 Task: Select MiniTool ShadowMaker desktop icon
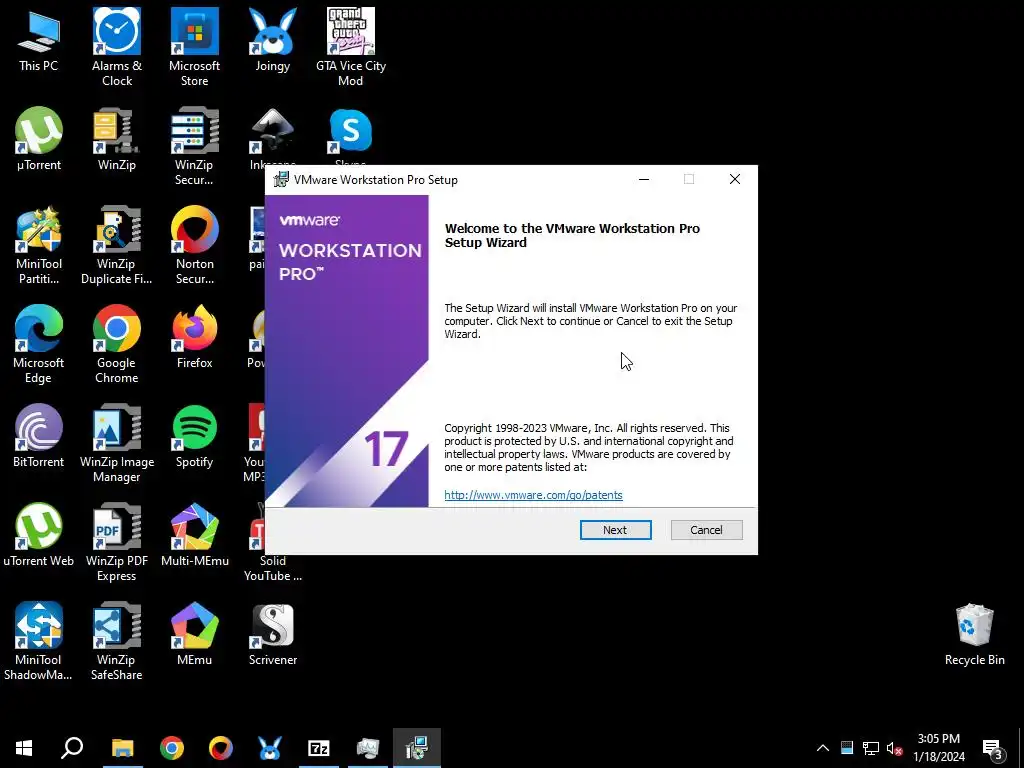(x=39, y=641)
